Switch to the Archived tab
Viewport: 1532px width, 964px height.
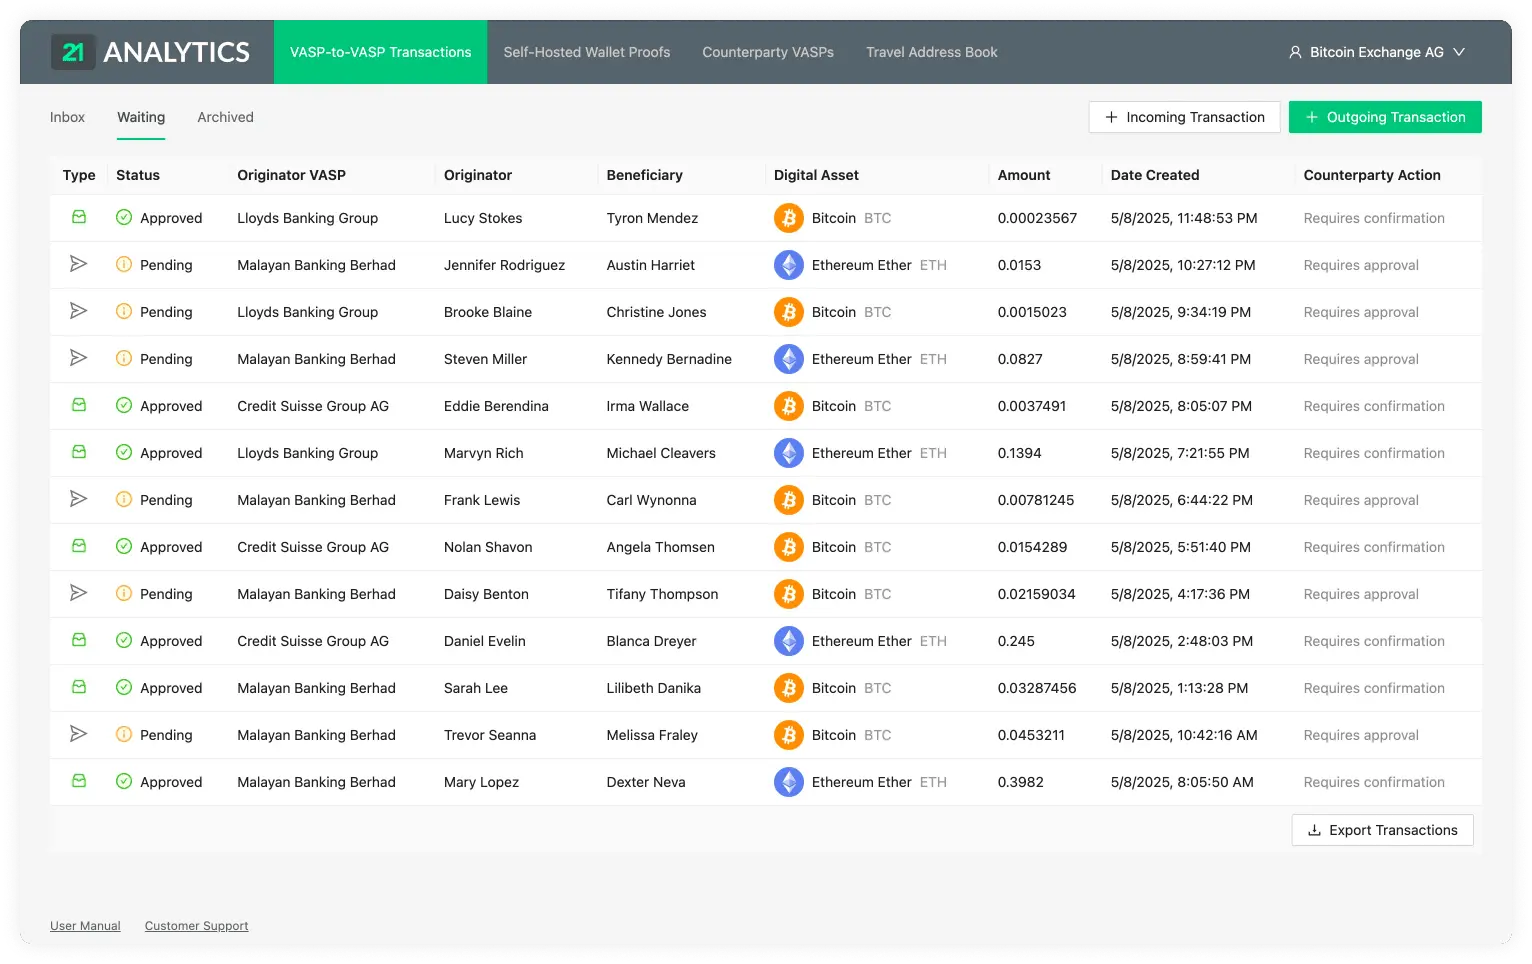coord(224,117)
